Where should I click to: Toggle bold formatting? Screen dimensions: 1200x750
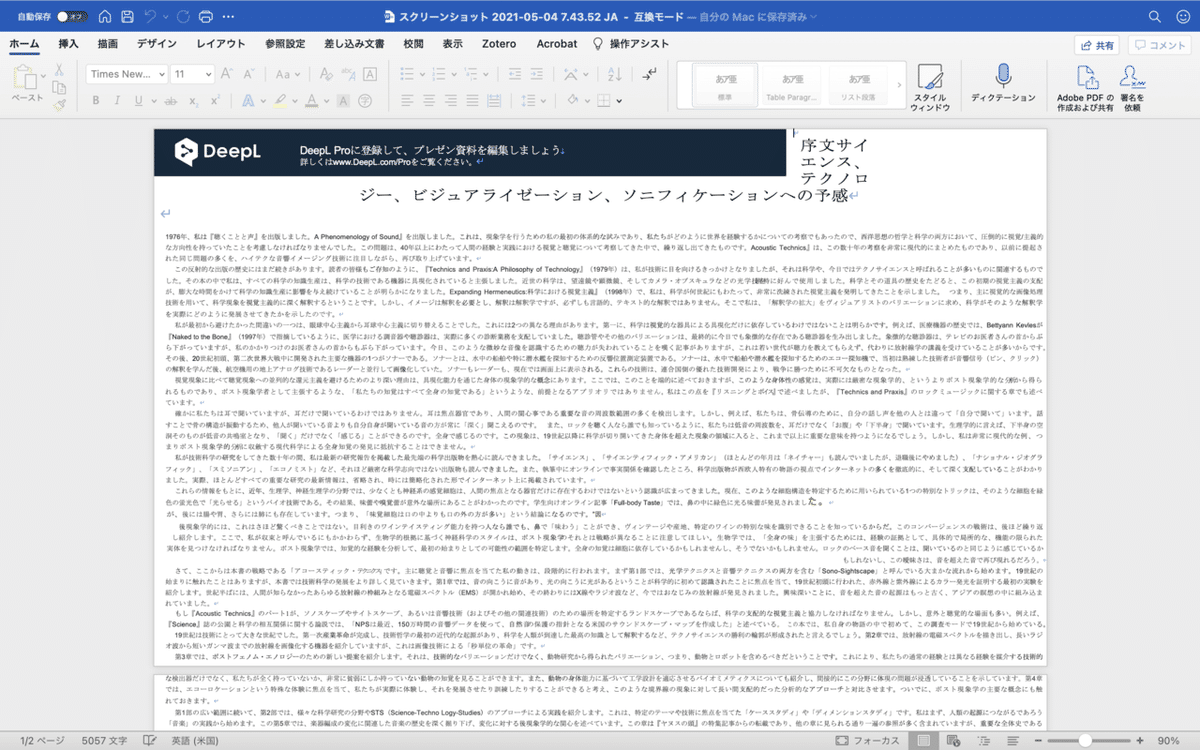(96, 100)
